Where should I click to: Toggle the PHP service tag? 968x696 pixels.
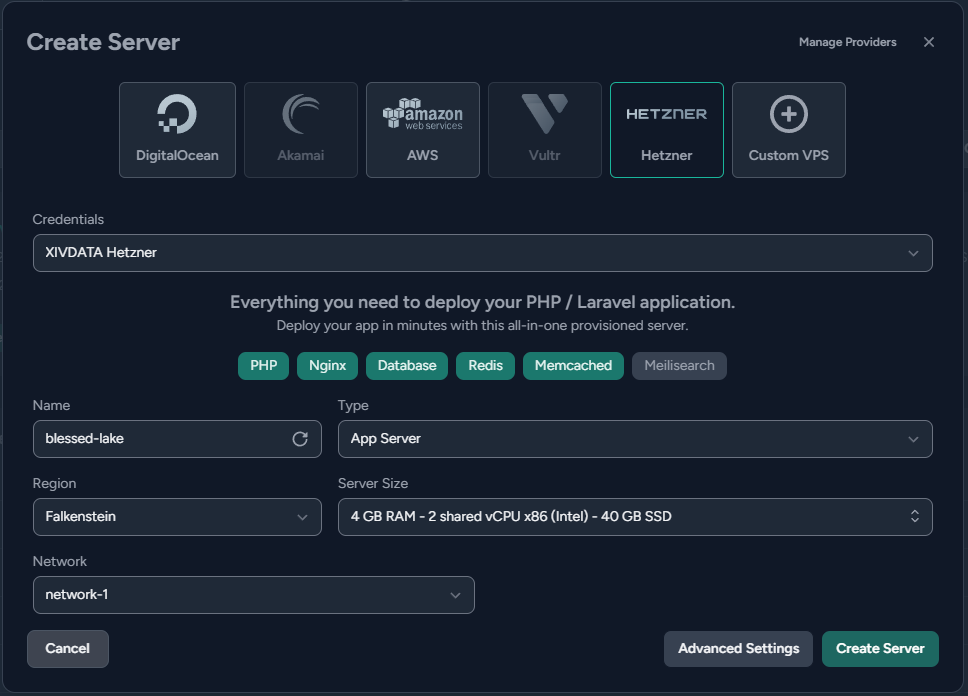(264, 366)
